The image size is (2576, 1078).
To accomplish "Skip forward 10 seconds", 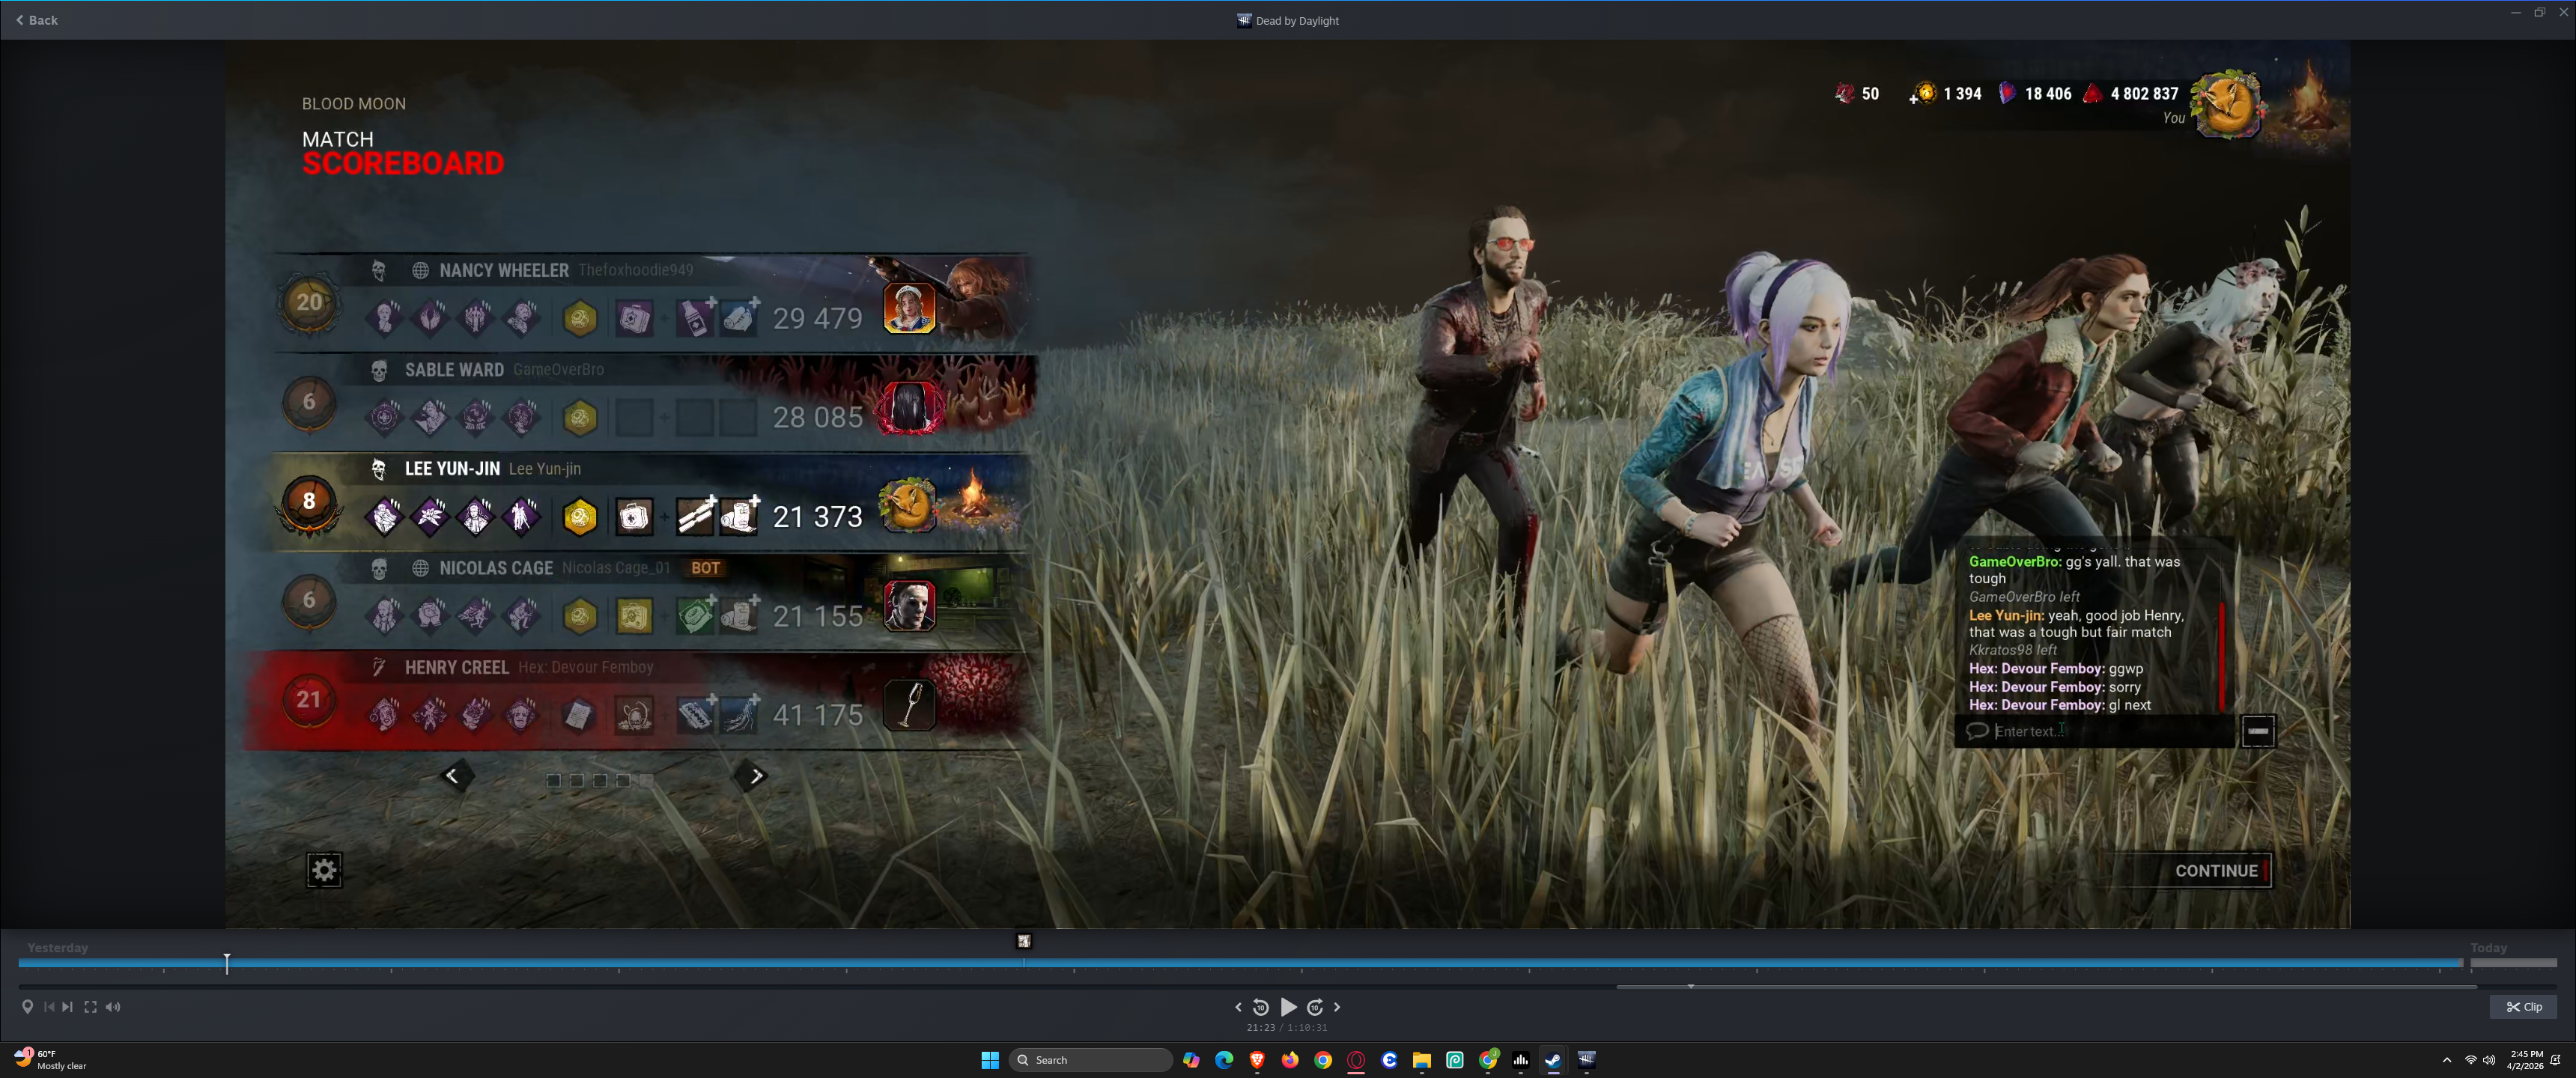I will (x=1315, y=1007).
